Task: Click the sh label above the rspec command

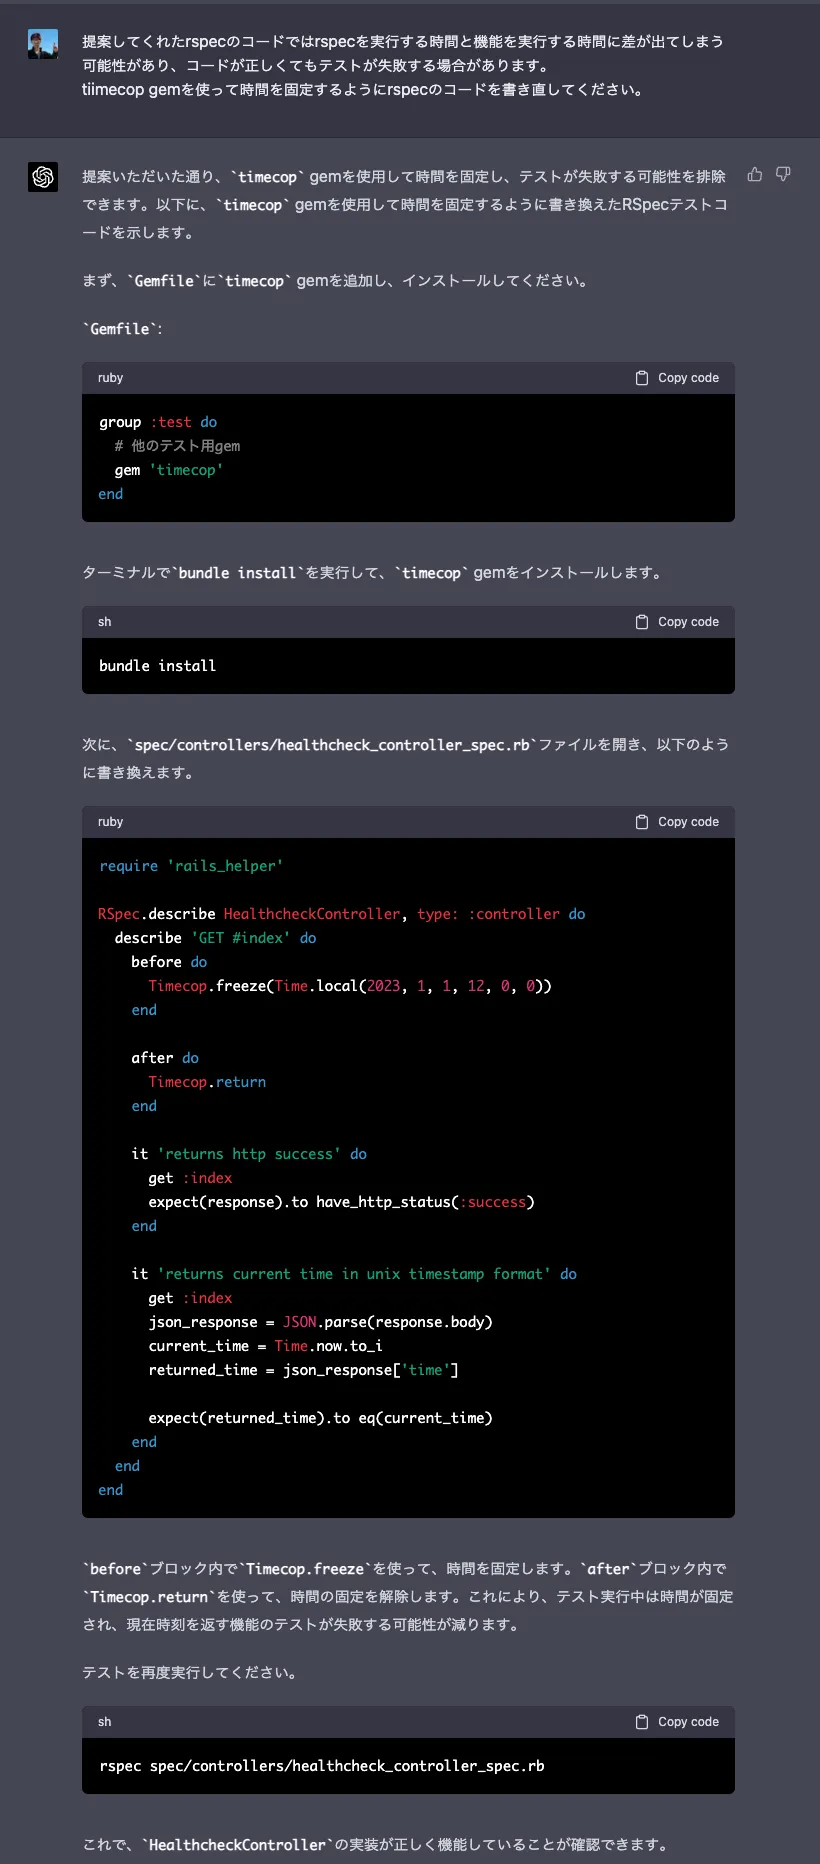Action: 105,1722
